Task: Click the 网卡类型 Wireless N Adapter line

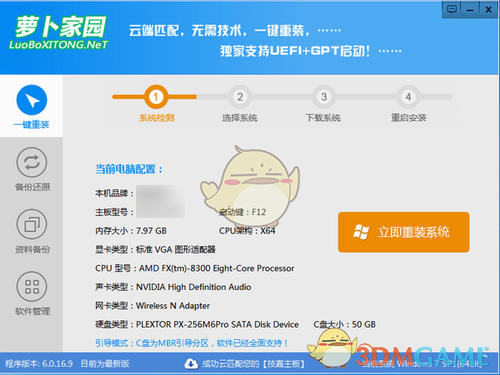Action: [153, 306]
